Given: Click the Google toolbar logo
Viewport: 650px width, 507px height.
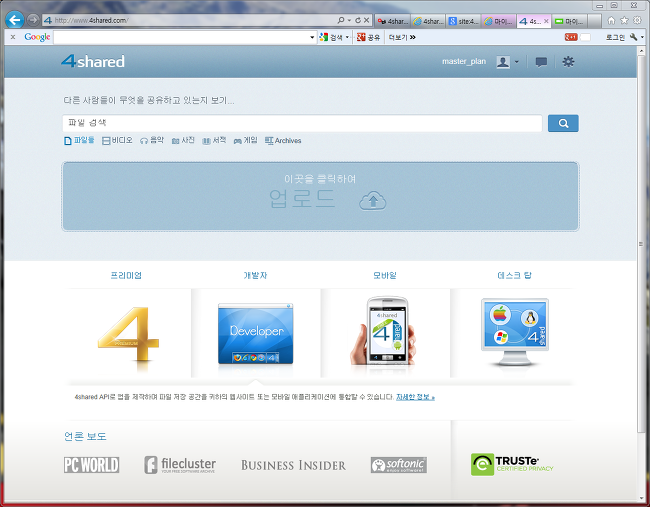Looking at the screenshot, I should click(37, 37).
